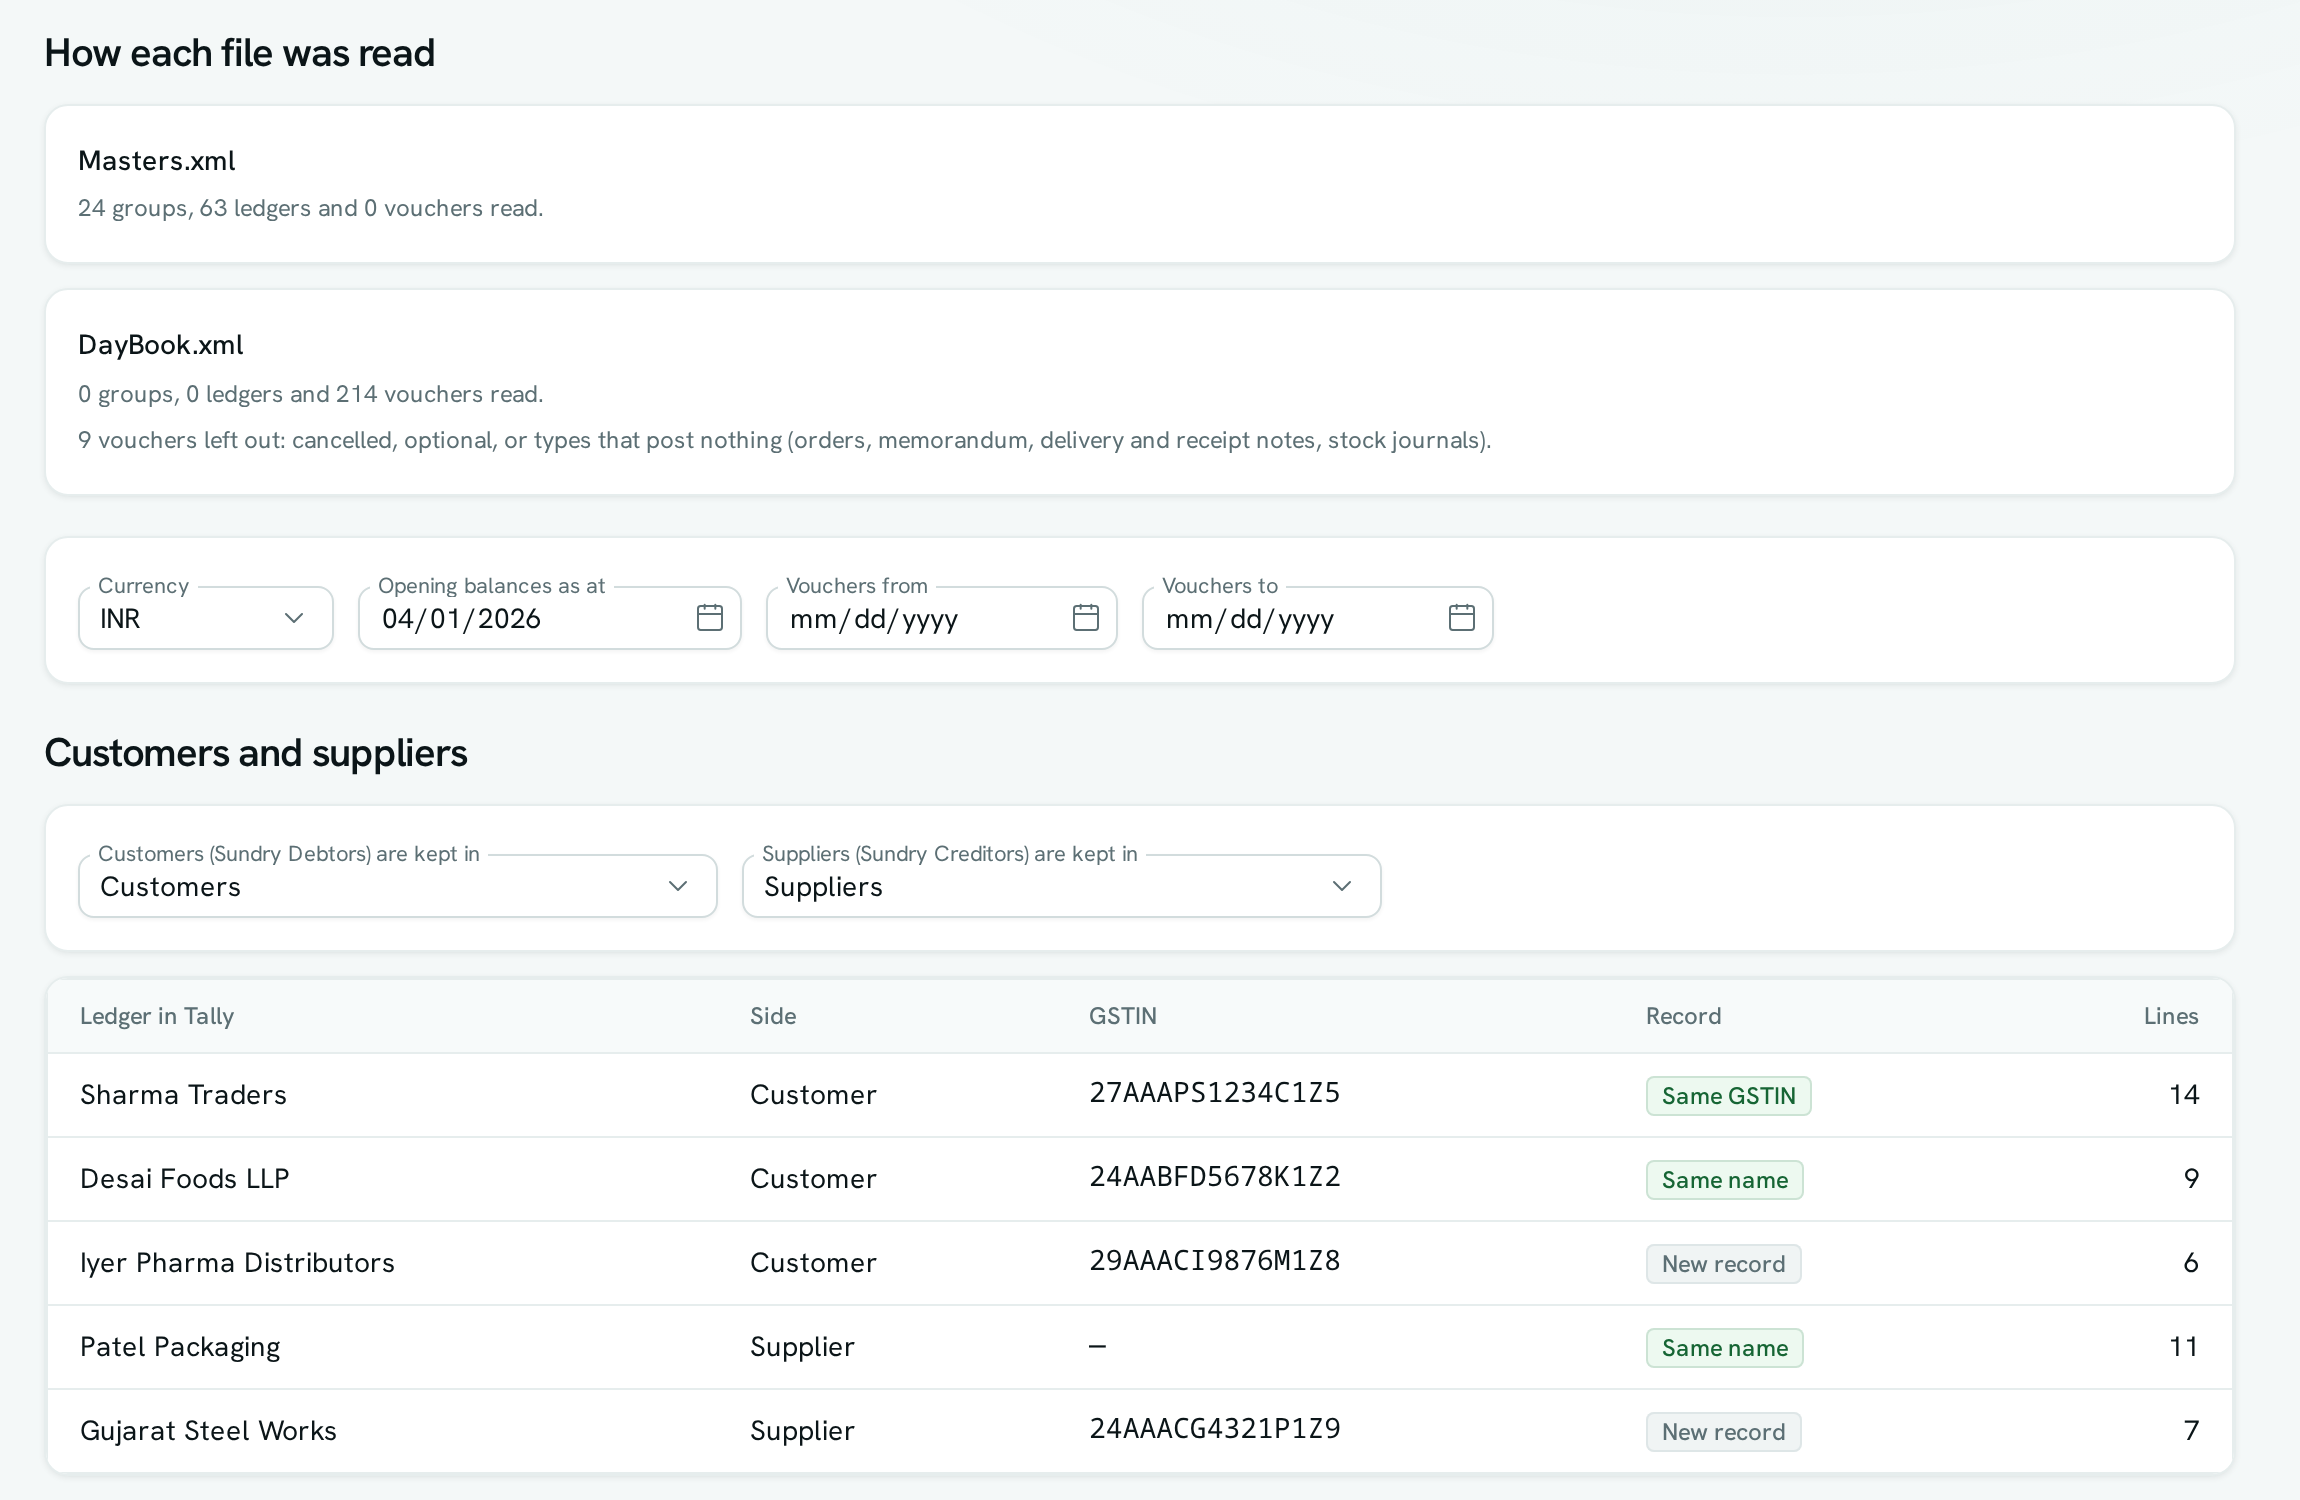The image size is (2300, 1500).
Task: Open calendar picker for Opening balances date
Action: (x=710, y=618)
